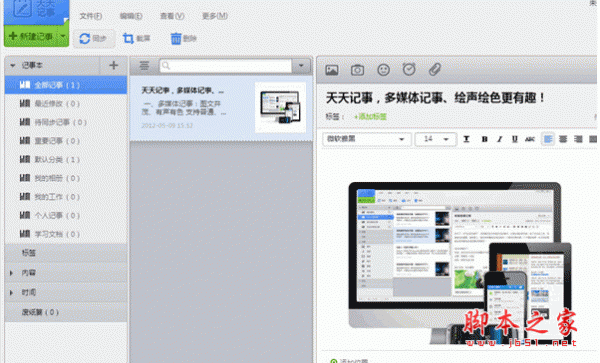The width and height of the screenshot is (600, 363).
Task: Select 个人记事 (0) in the sidebar
Action: (x=66, y=216)
